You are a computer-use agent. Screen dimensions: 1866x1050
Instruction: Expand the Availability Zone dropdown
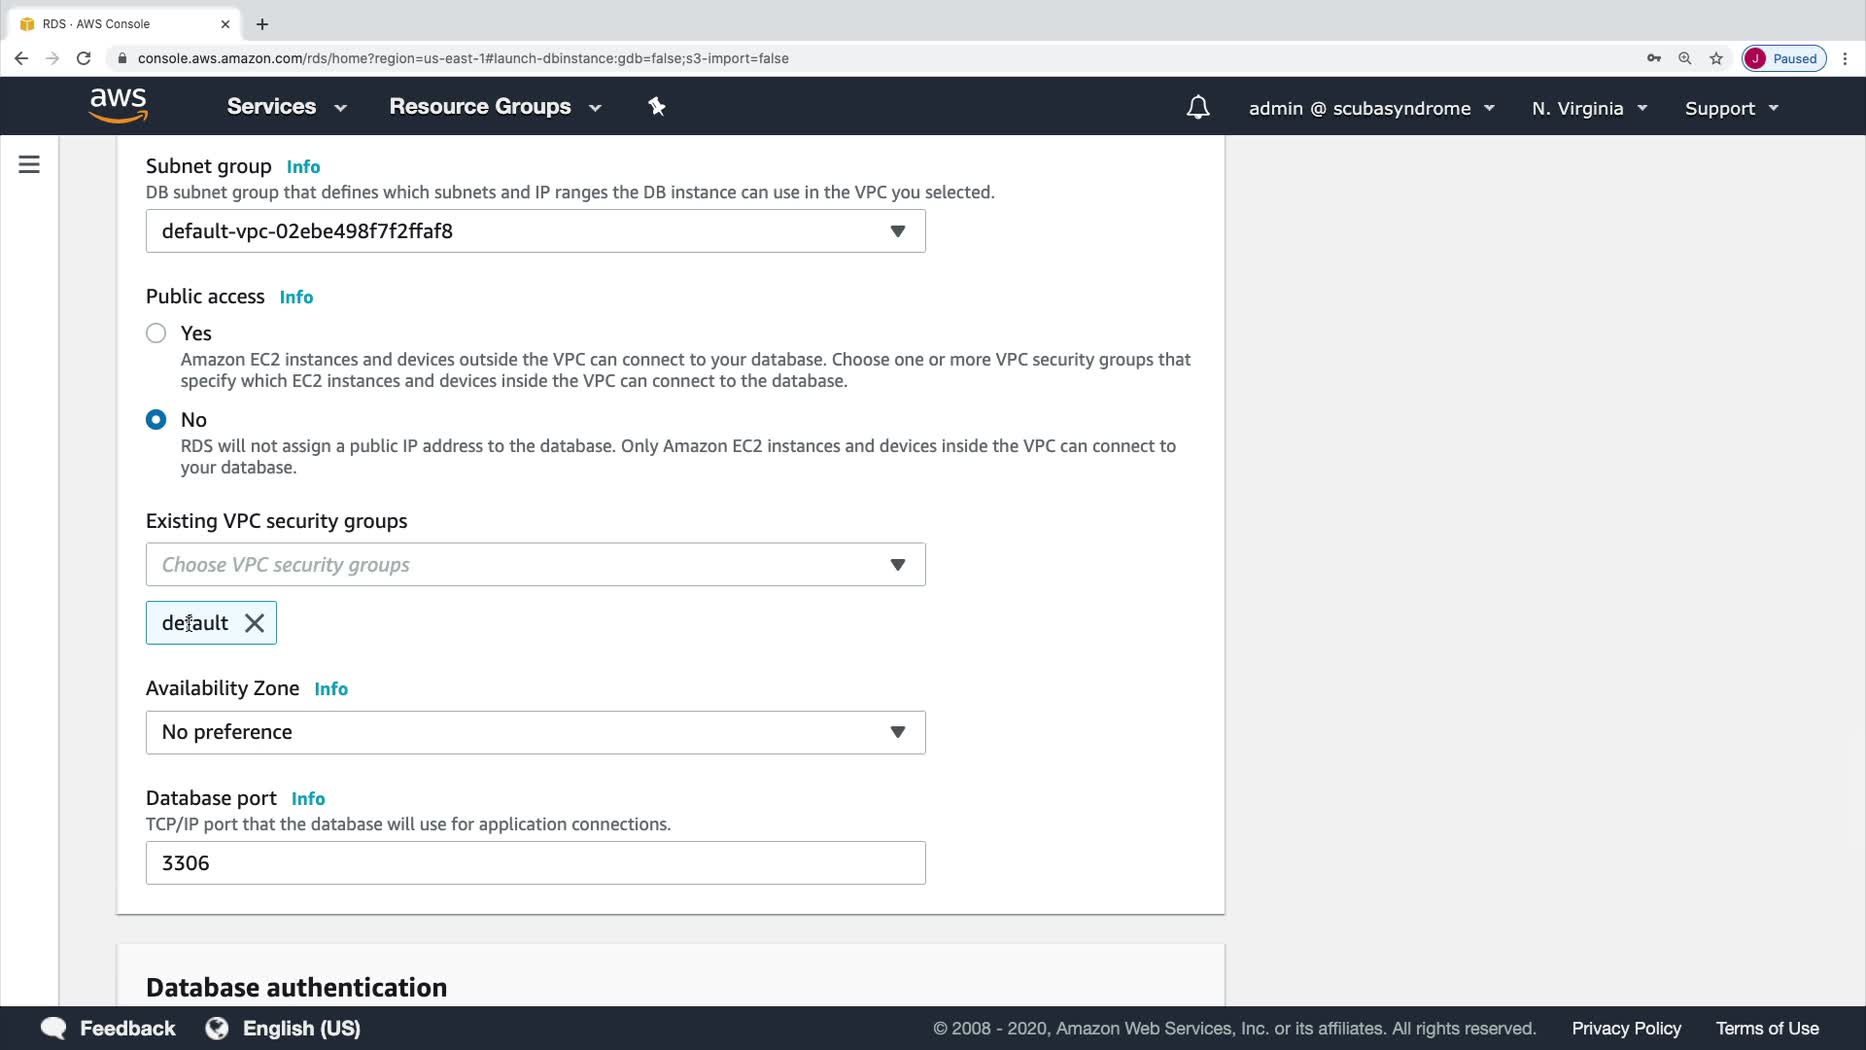click(x=535, y=732)
